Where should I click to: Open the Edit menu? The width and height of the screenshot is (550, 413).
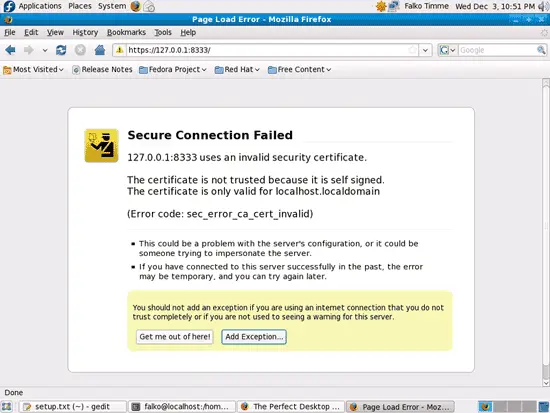point(31,32)
